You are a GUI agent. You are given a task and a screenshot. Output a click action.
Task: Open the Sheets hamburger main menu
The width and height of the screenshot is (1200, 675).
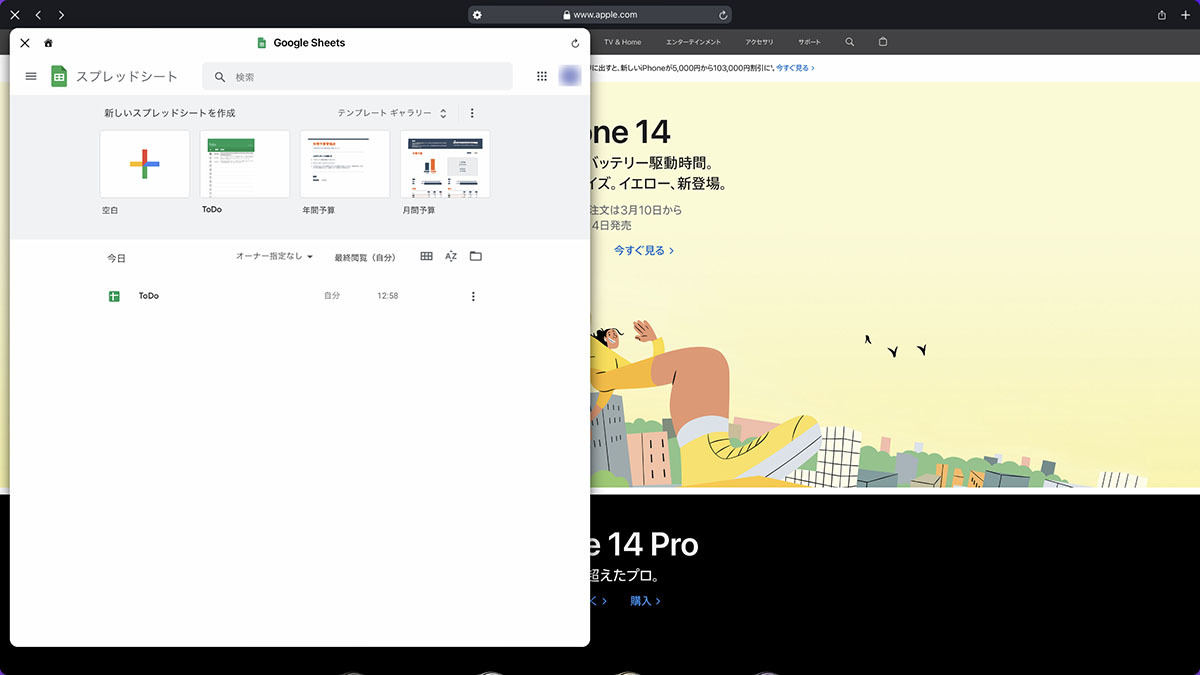tap(31, 76)
